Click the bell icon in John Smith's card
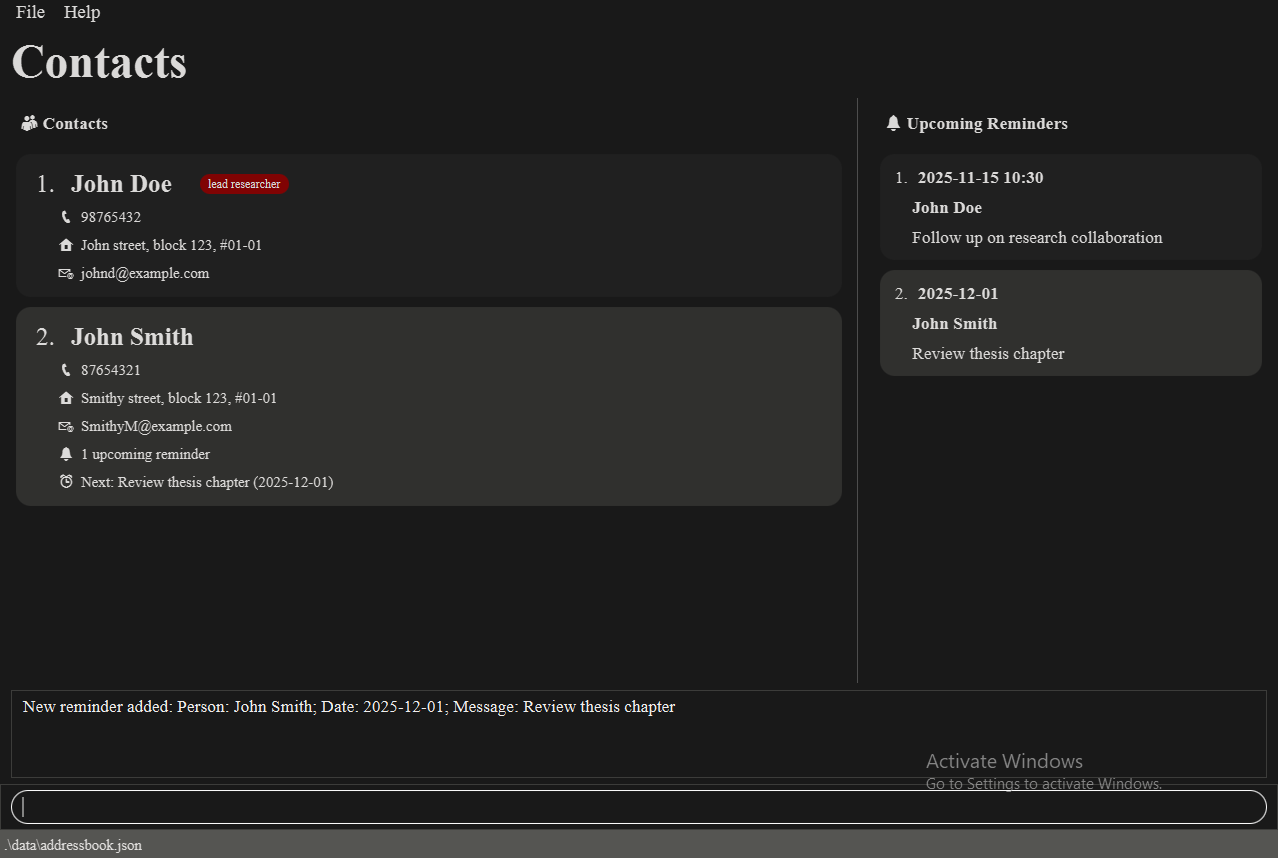Image resolution: width=1278 pixels, height=858 pixels. [66, 454]
